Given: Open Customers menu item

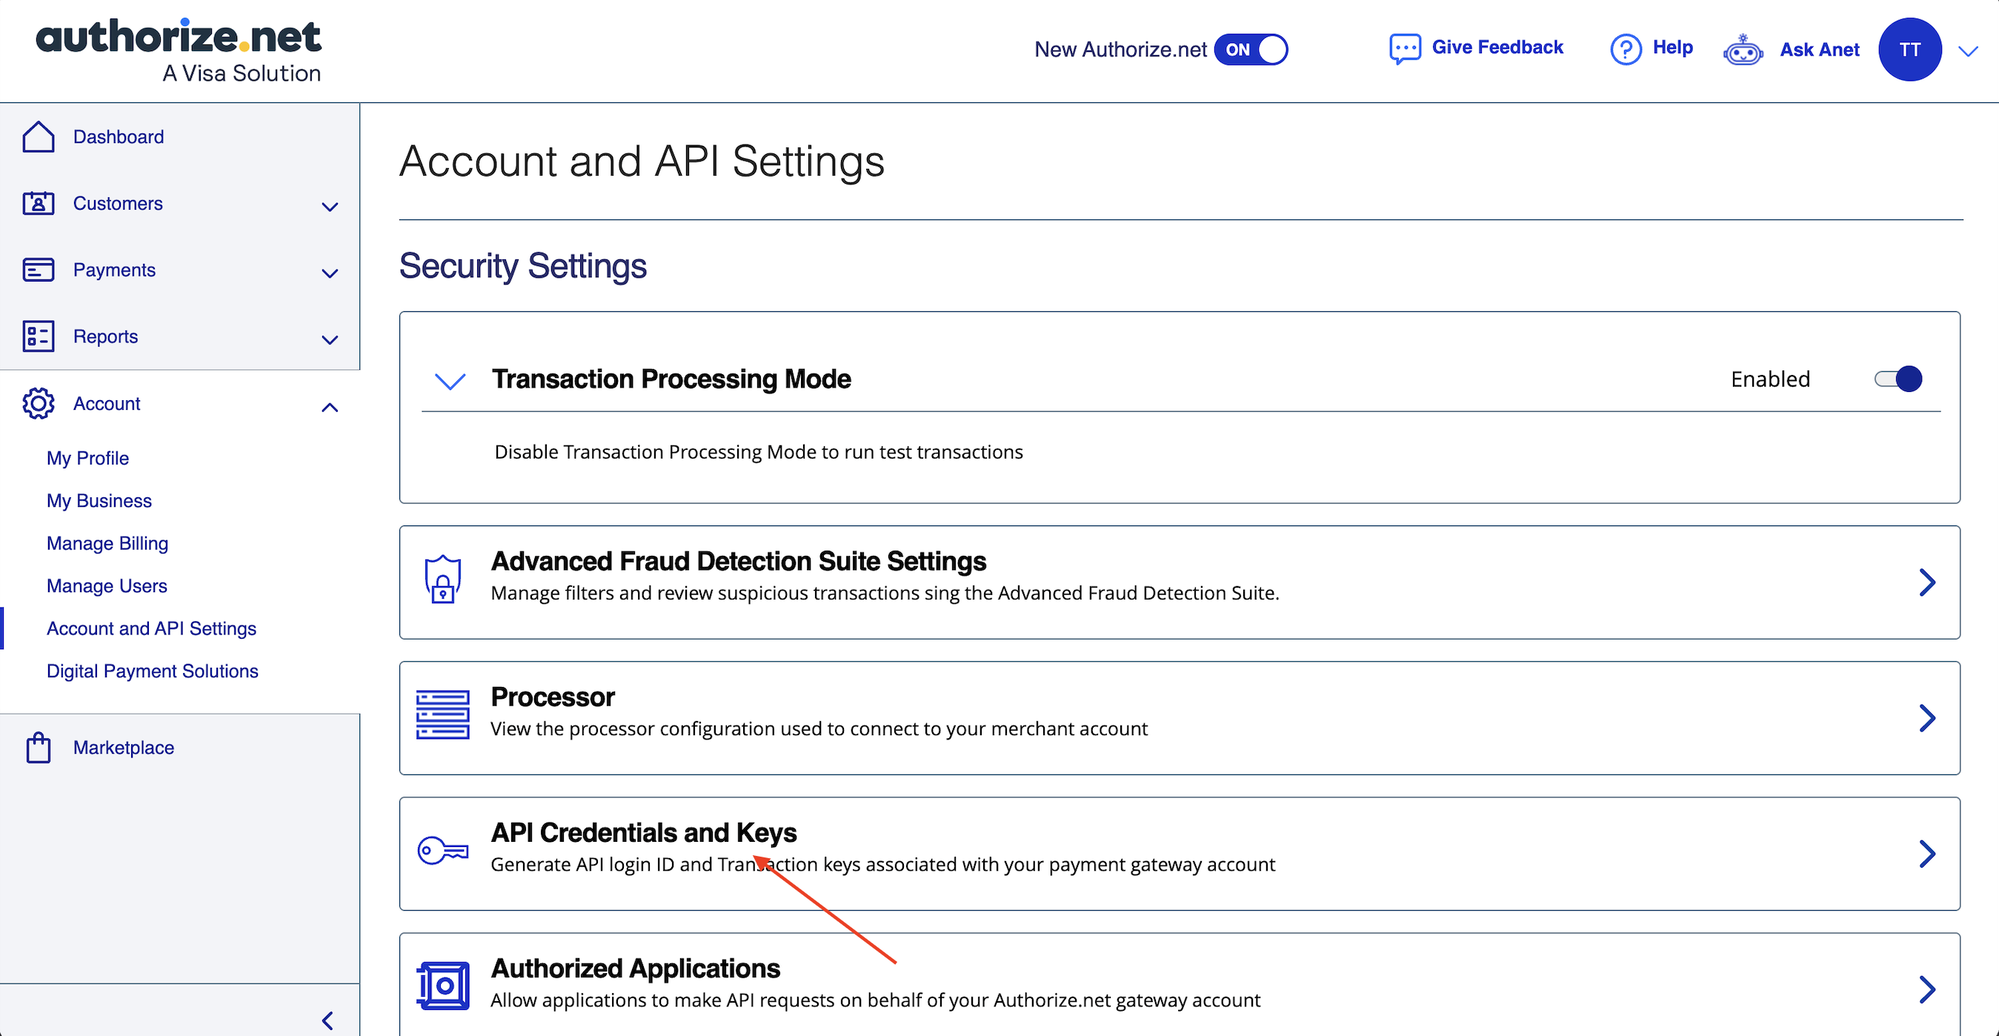Looking at the screenshot, I should pos(118,204).
